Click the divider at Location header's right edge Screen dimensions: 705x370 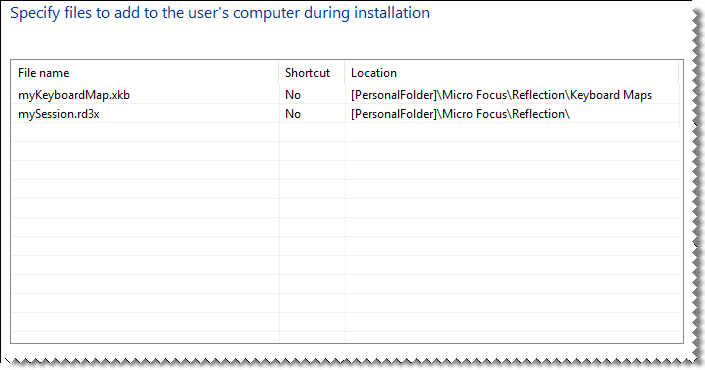click(678, 73)
